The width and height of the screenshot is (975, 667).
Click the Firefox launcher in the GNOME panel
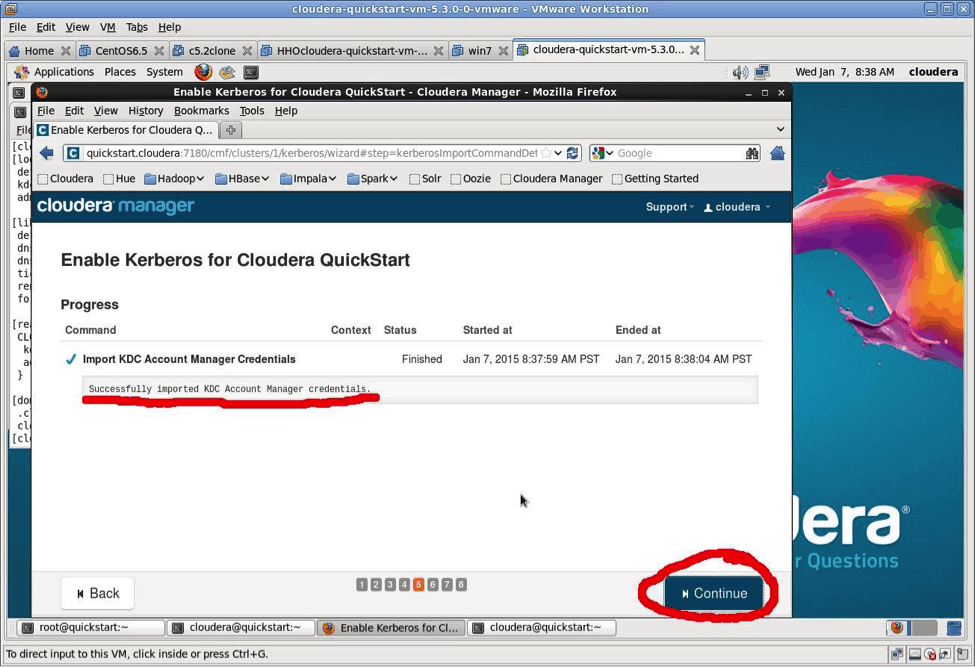pyautogui.click(x=203, y=72)
